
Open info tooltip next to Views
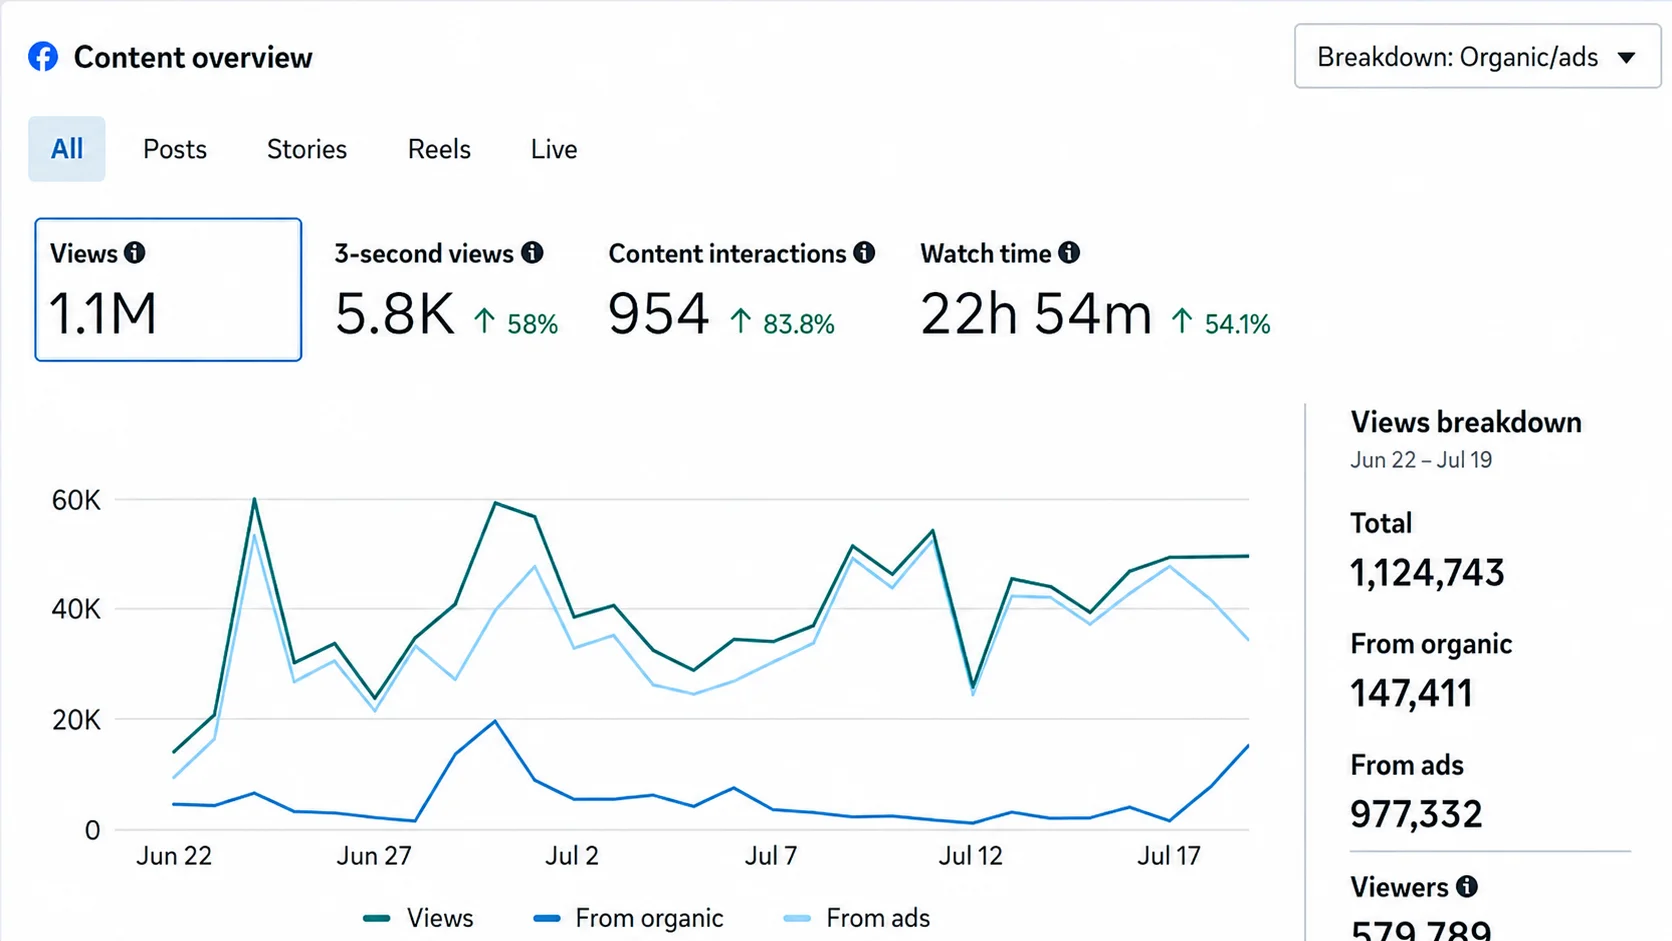pos(135,253)
